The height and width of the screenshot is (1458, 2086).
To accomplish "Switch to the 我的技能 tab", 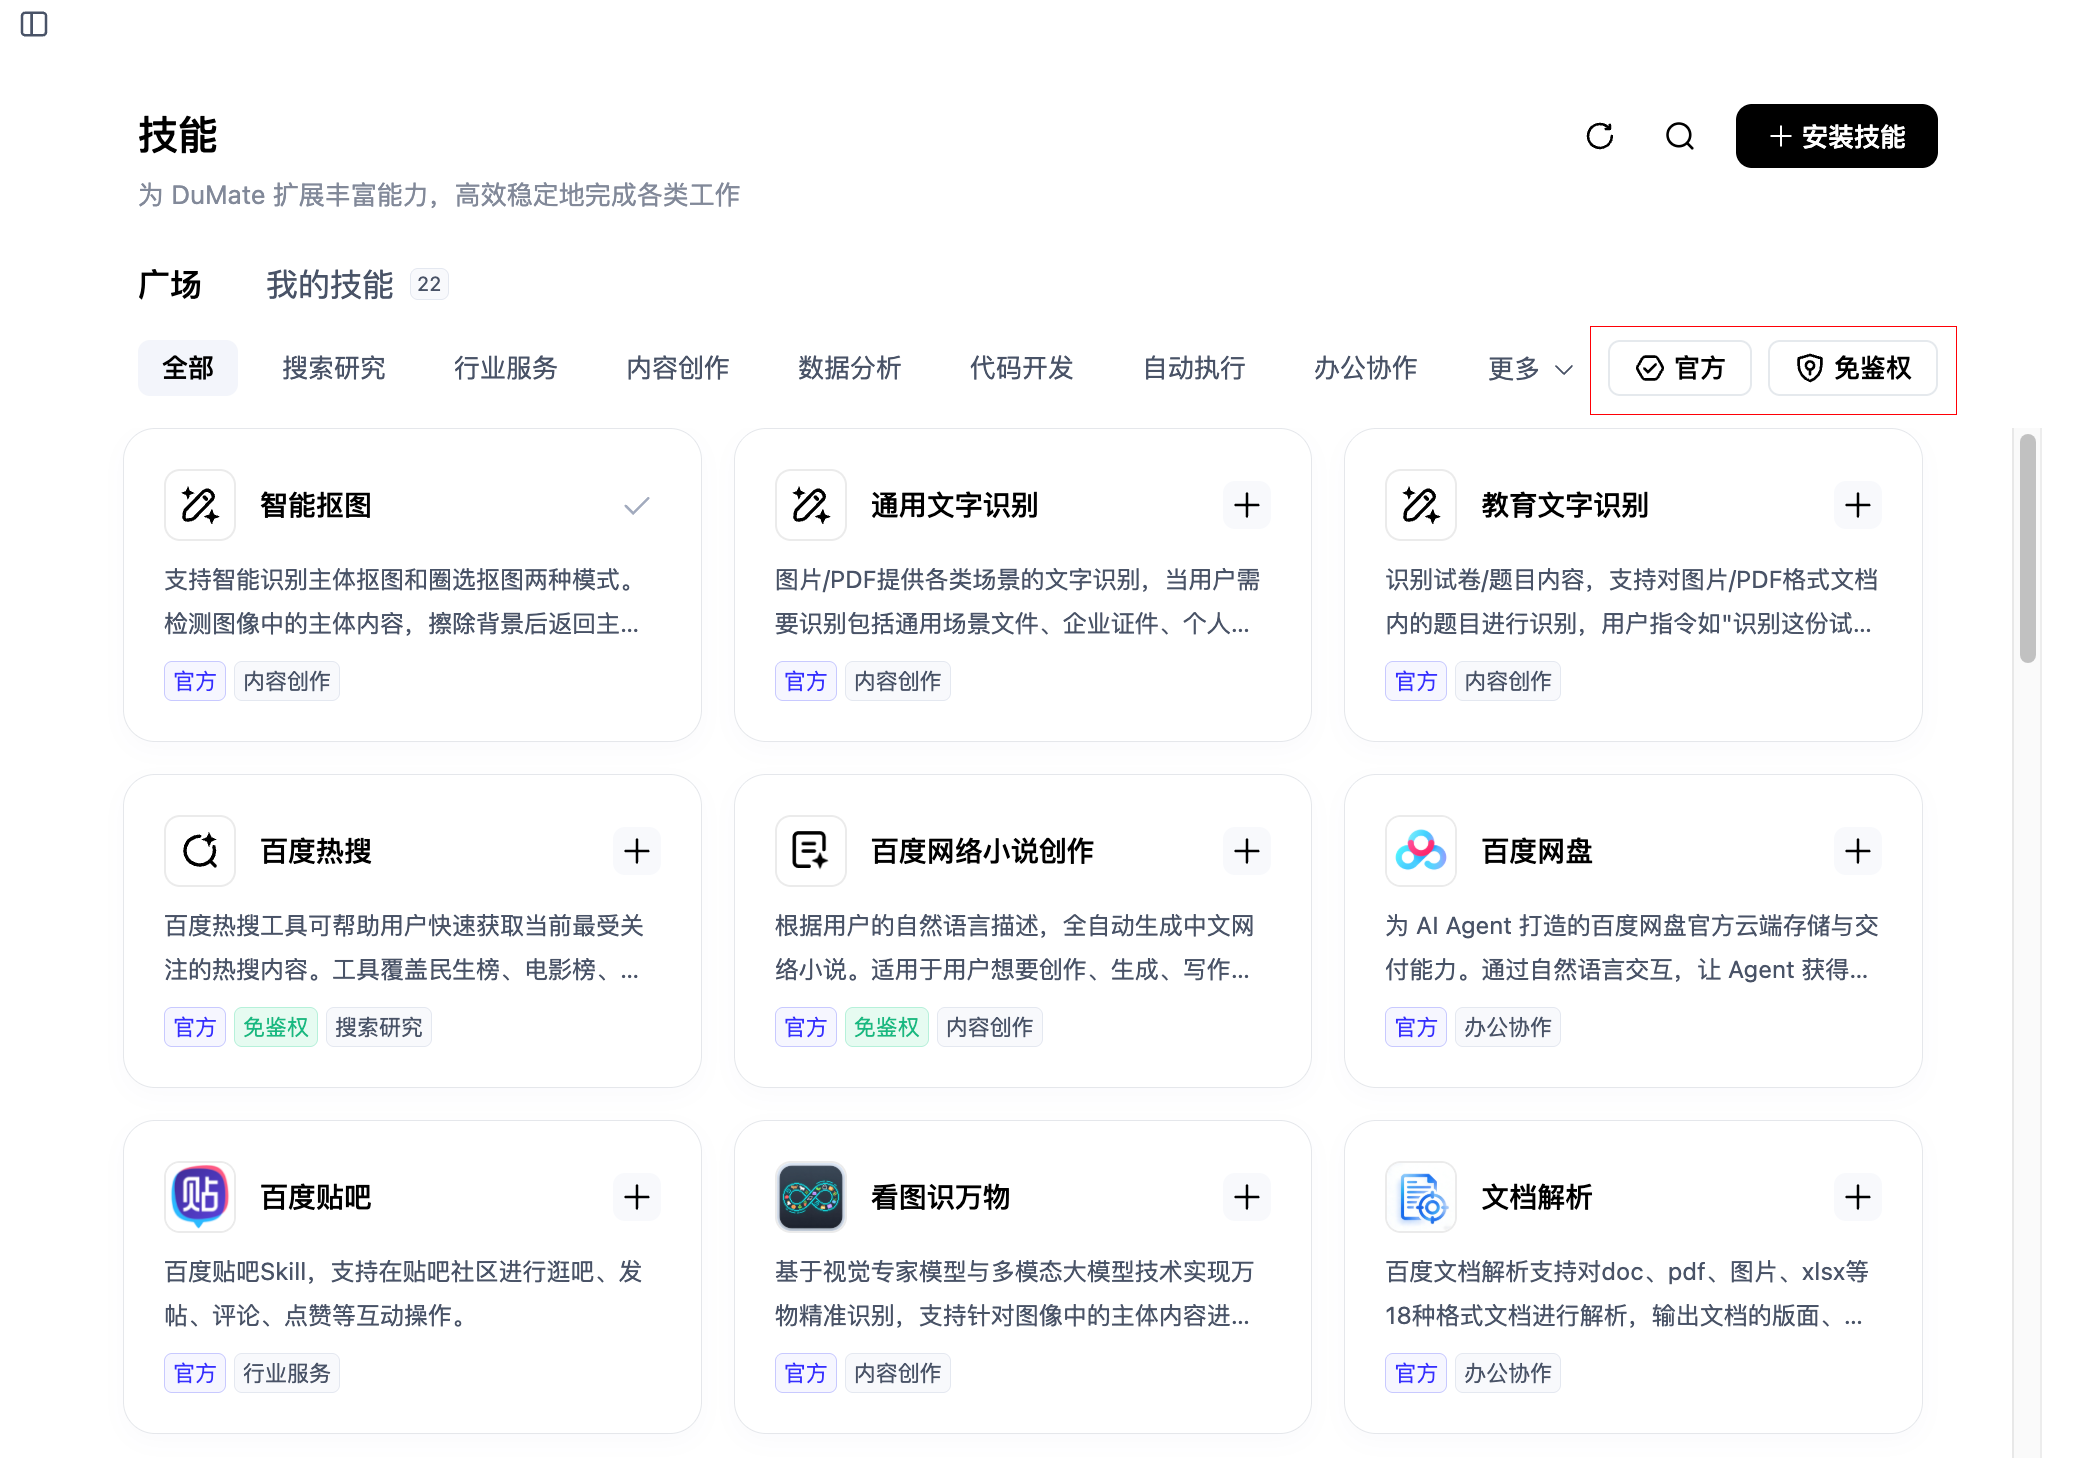I will (x=330, y=285).
